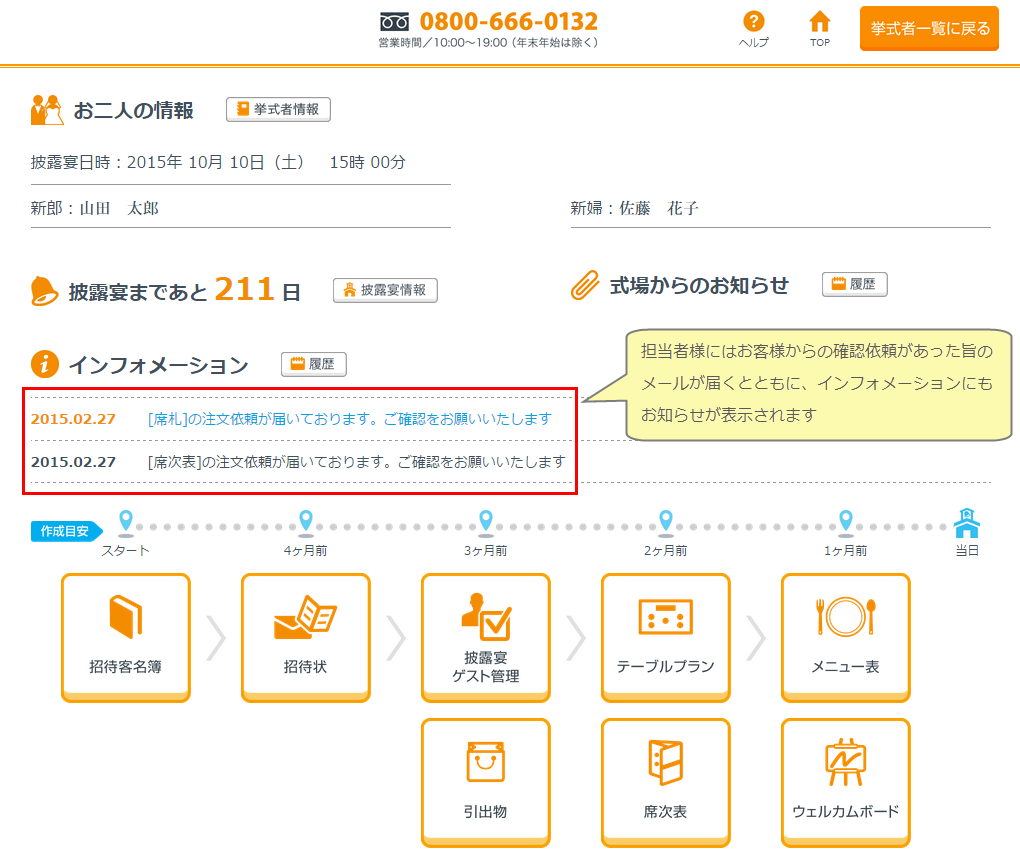Viewport: 1020px width, 854px height.
Task: Open 招待状 invitation tile
Action: coord(305,637)
